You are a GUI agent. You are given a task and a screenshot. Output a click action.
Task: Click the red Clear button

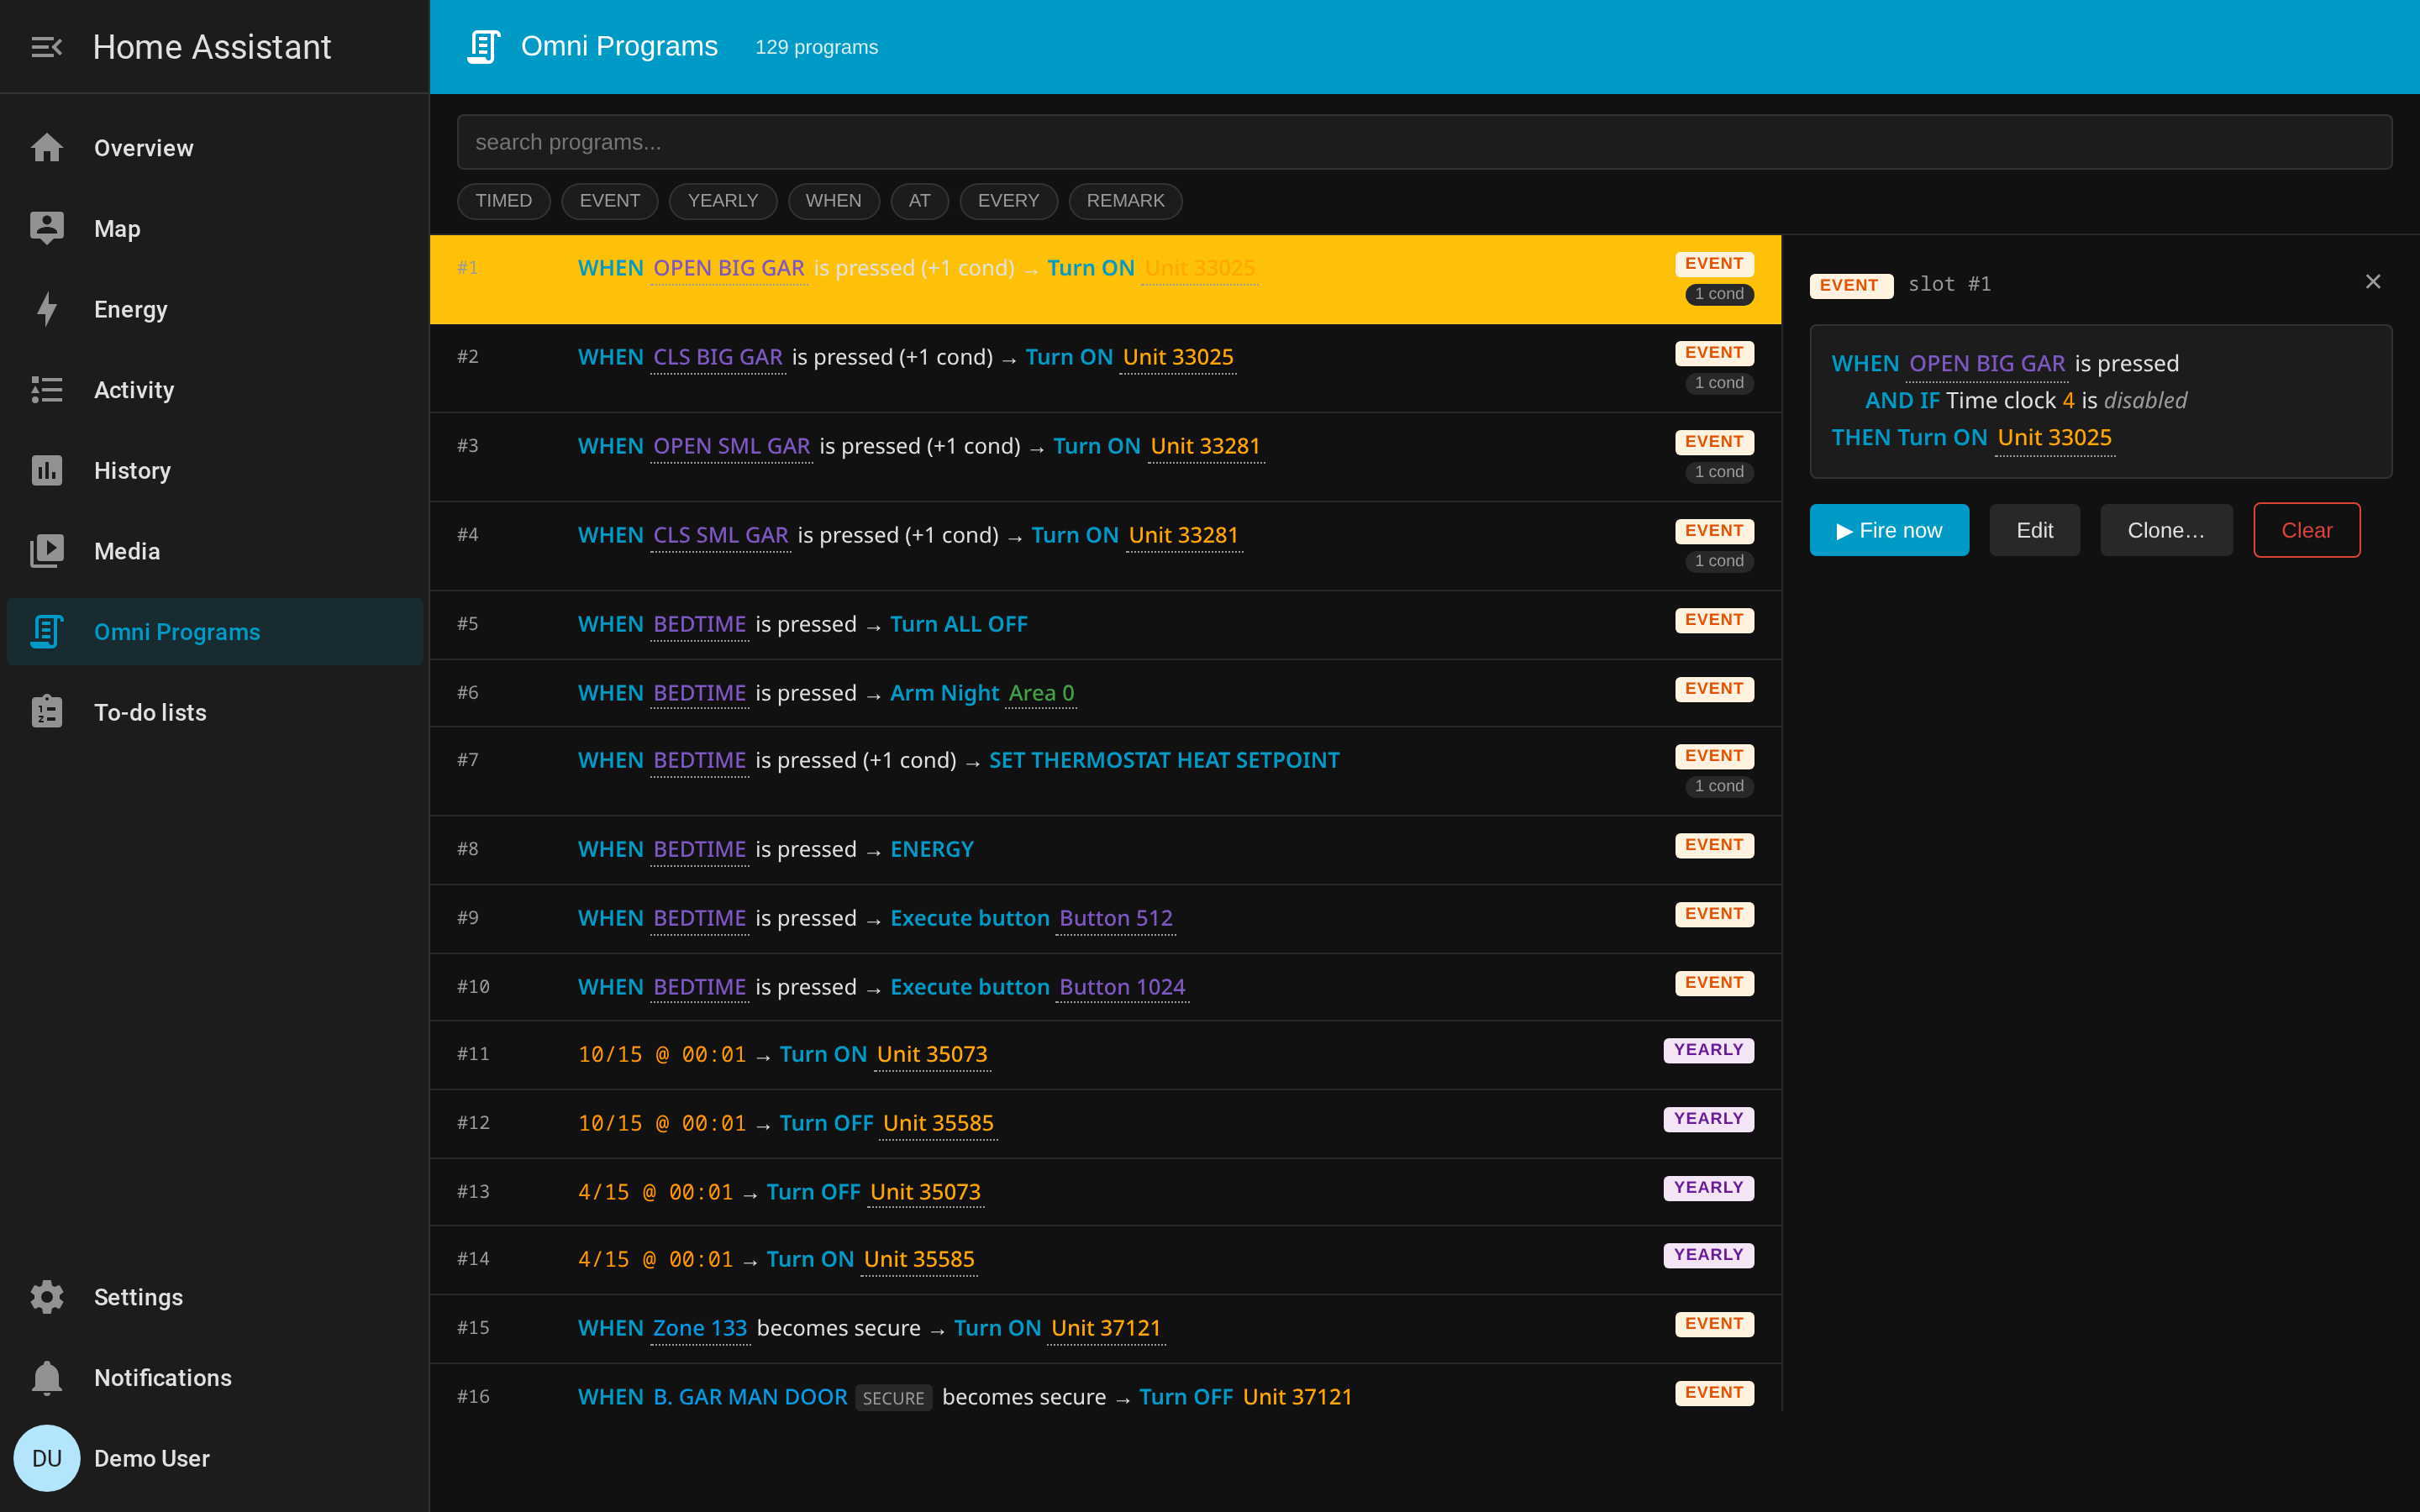point(2307,530)
